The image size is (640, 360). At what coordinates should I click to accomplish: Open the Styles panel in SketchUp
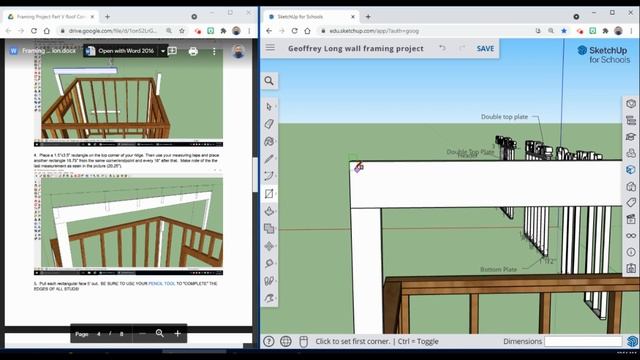pos(631,186)
